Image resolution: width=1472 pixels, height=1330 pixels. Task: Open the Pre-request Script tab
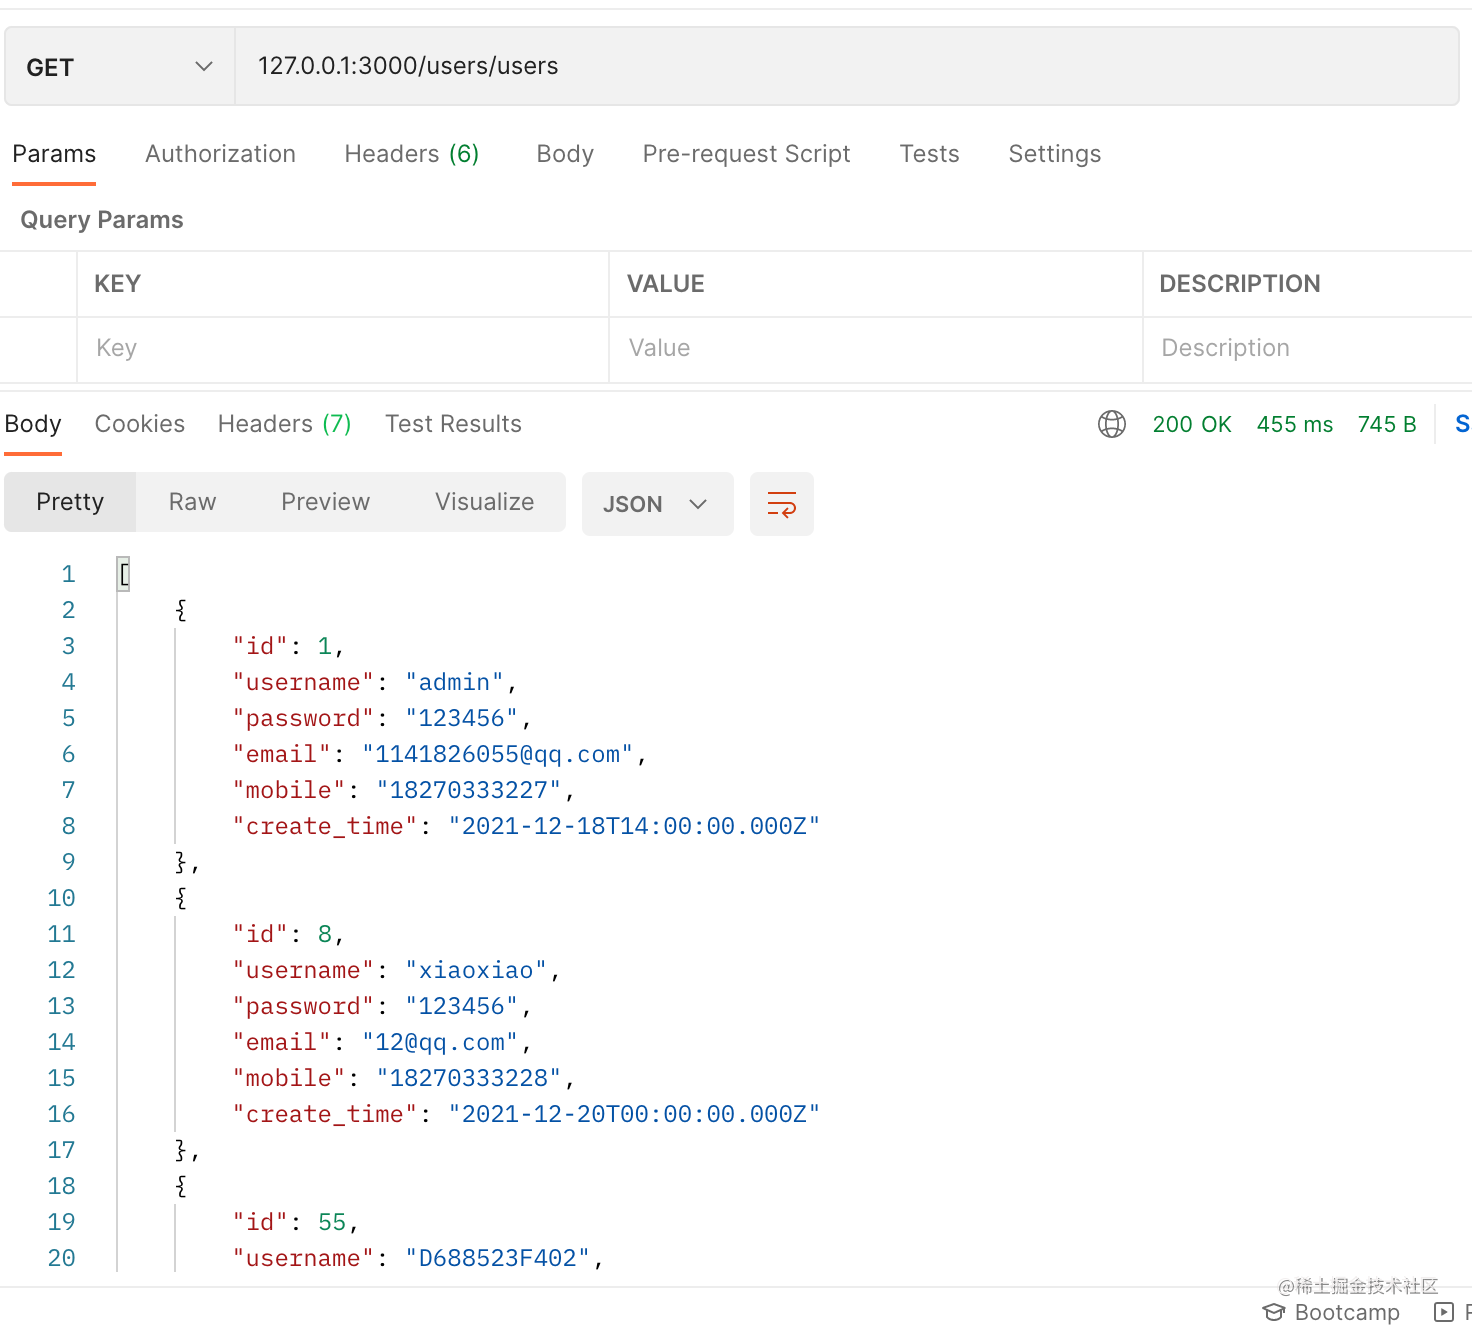click(x=746, y=154)
